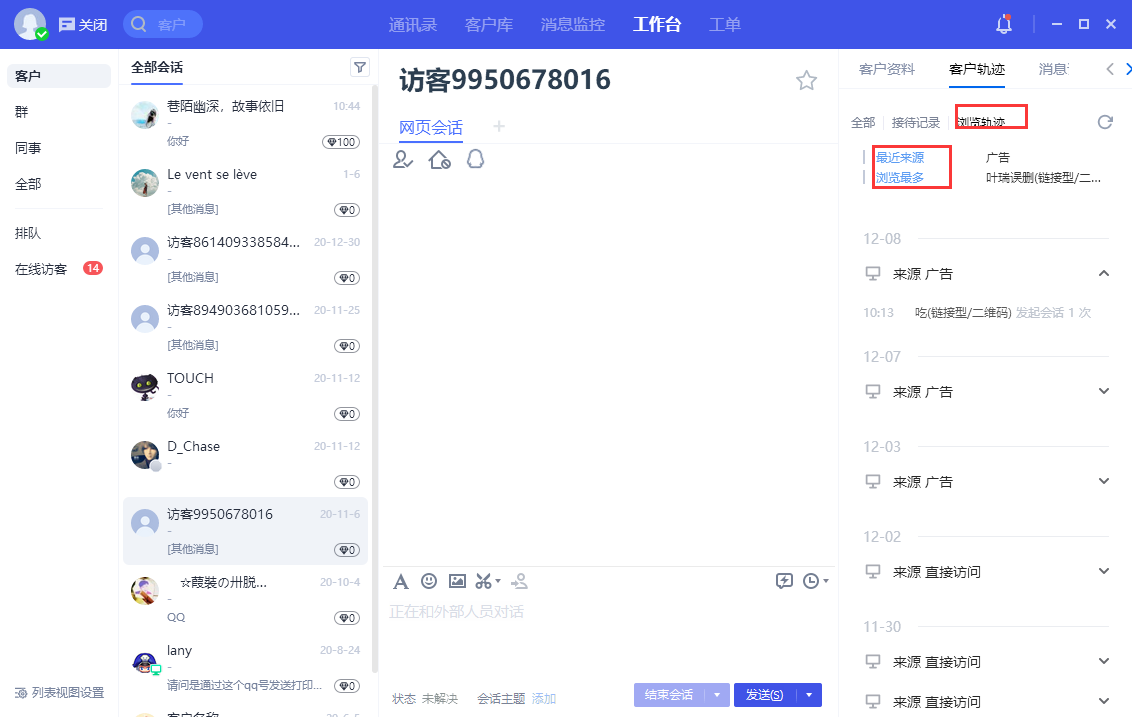Click the message input area

[x=609, y=635]
